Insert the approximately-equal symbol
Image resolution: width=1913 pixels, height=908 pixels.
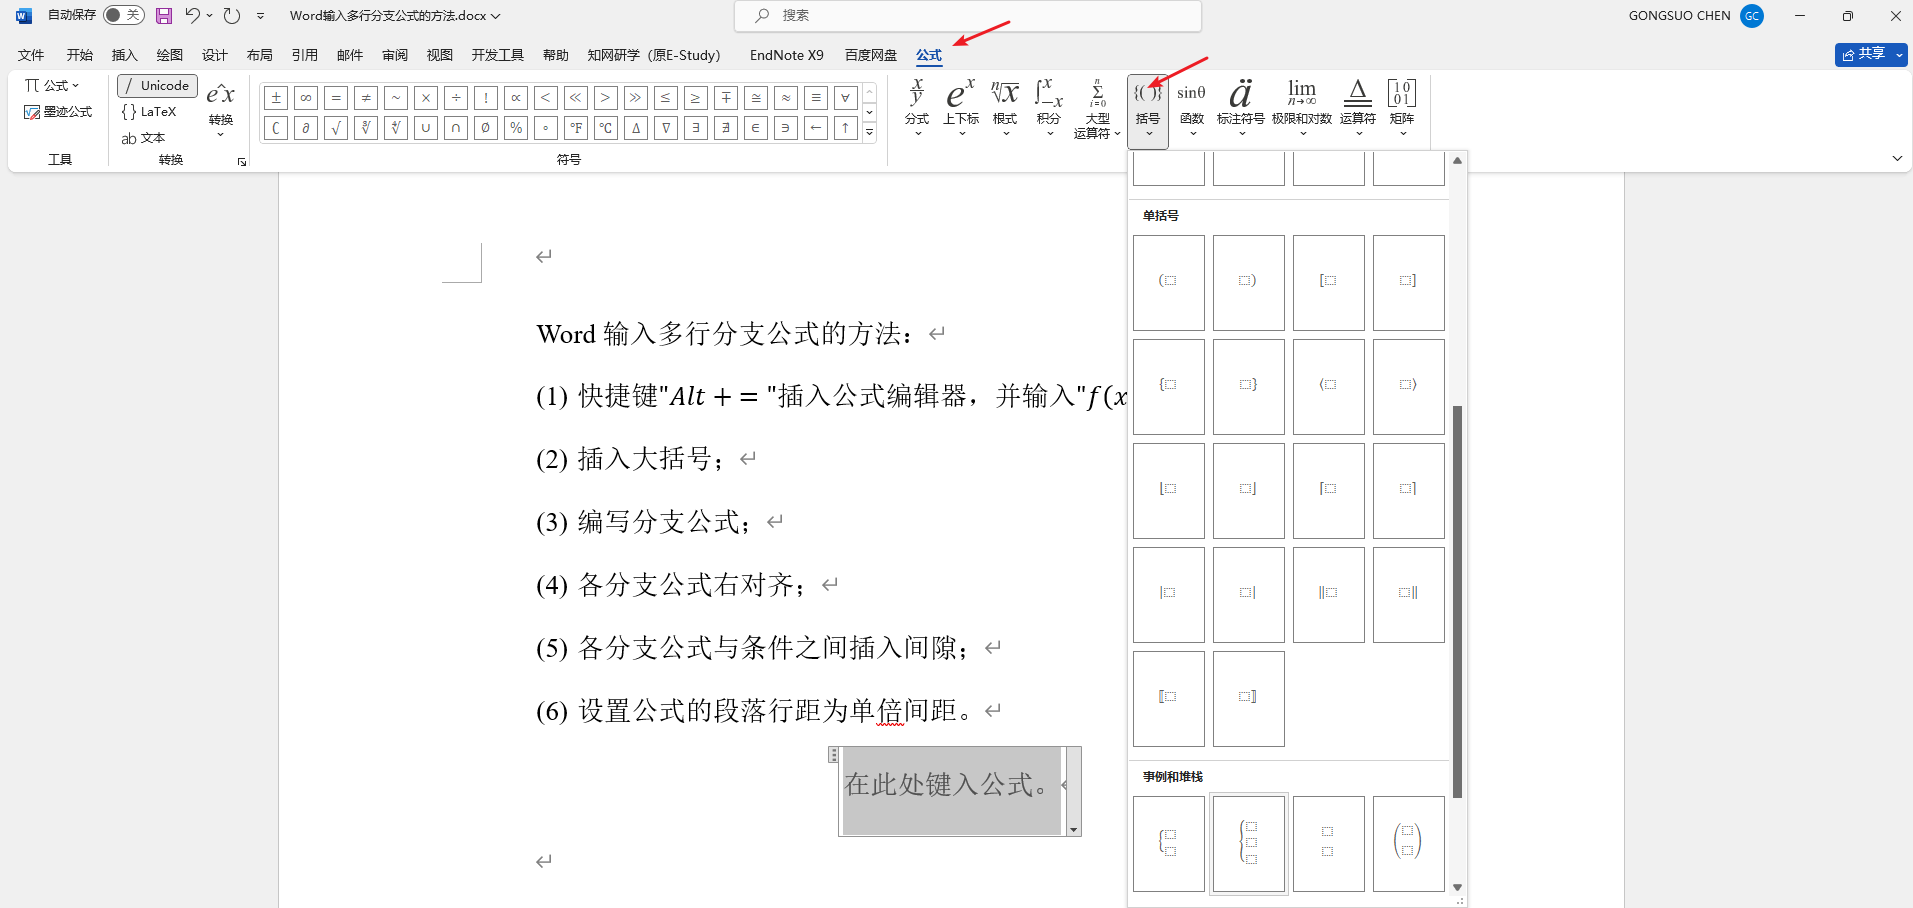786,98
